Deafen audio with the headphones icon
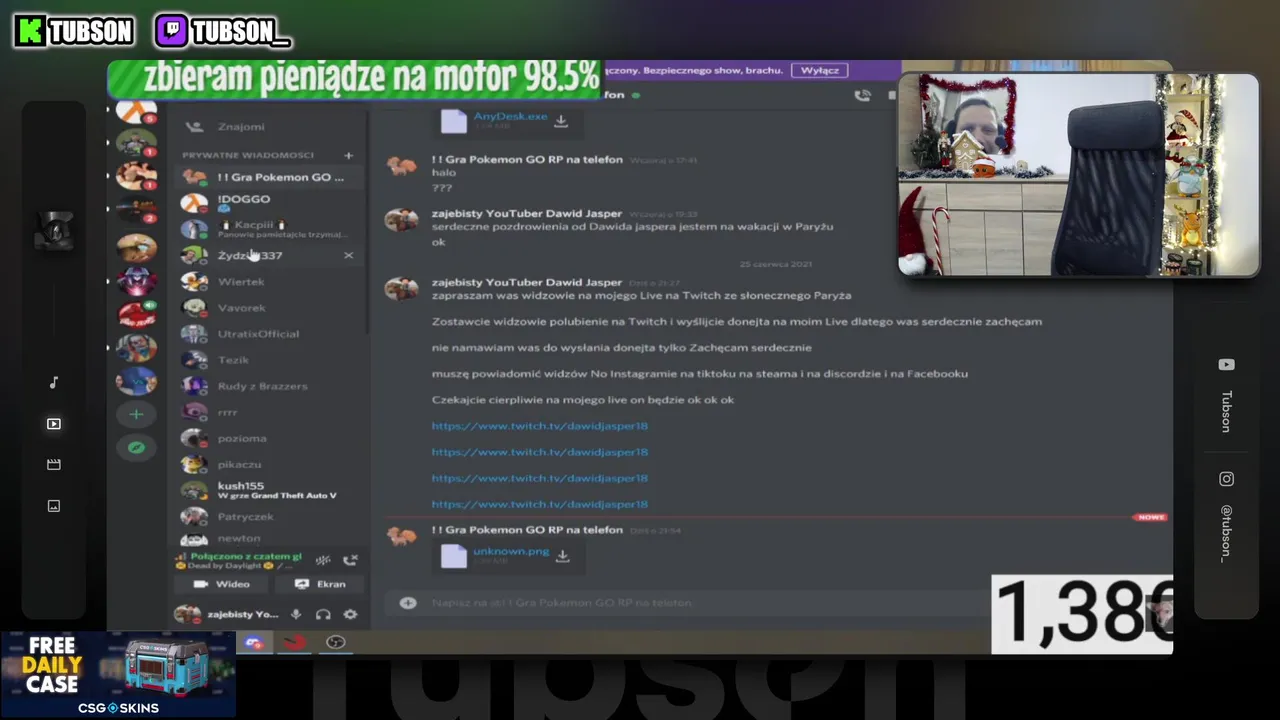1280x720 pixels. (x=323, y=614)
